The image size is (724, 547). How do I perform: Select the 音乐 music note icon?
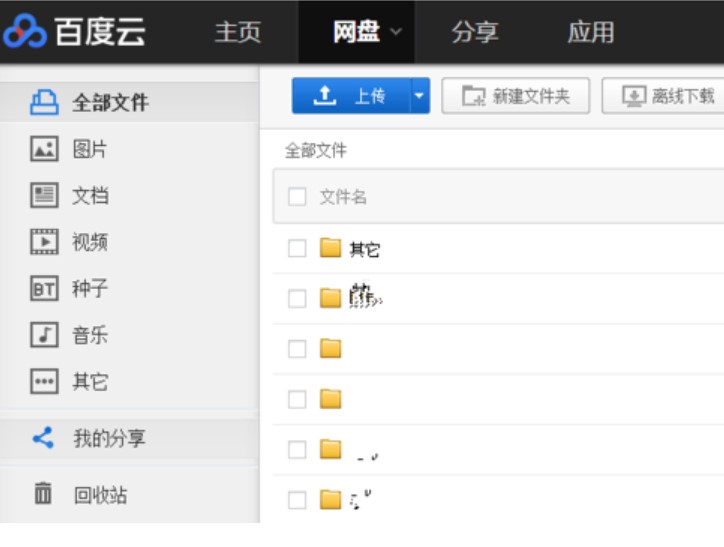(x=44, y=335)
